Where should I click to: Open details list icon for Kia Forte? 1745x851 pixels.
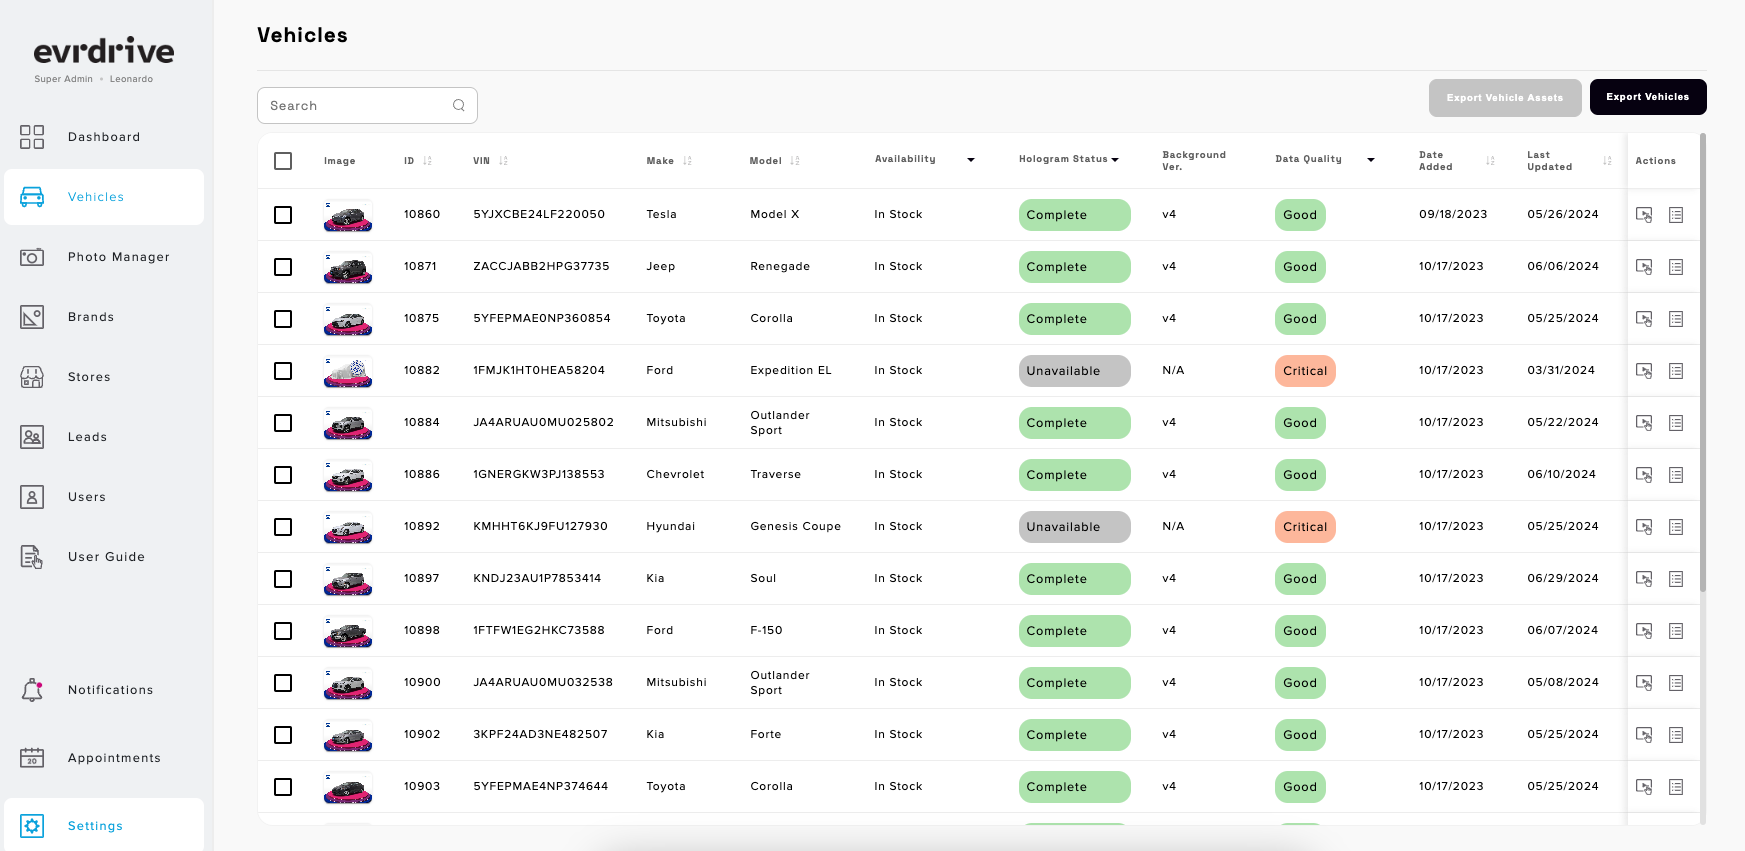pos(1676,735)
